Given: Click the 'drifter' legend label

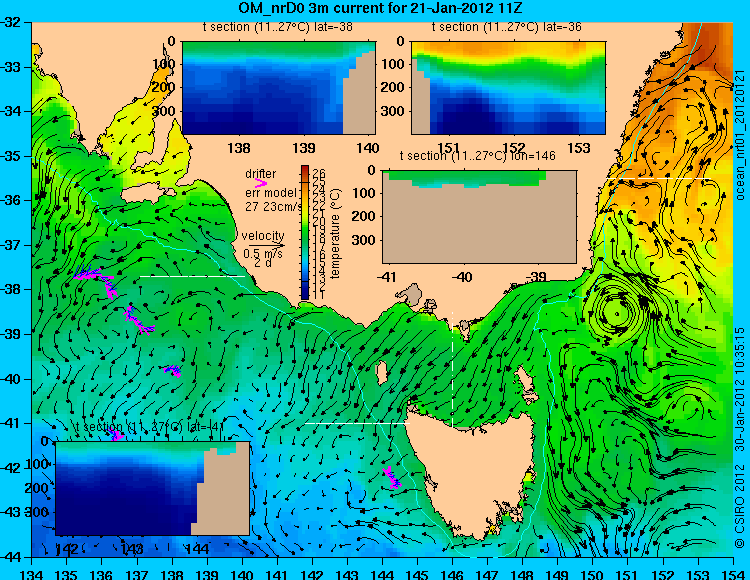Looking at the screenshot, I should click(x=261, y=174).
